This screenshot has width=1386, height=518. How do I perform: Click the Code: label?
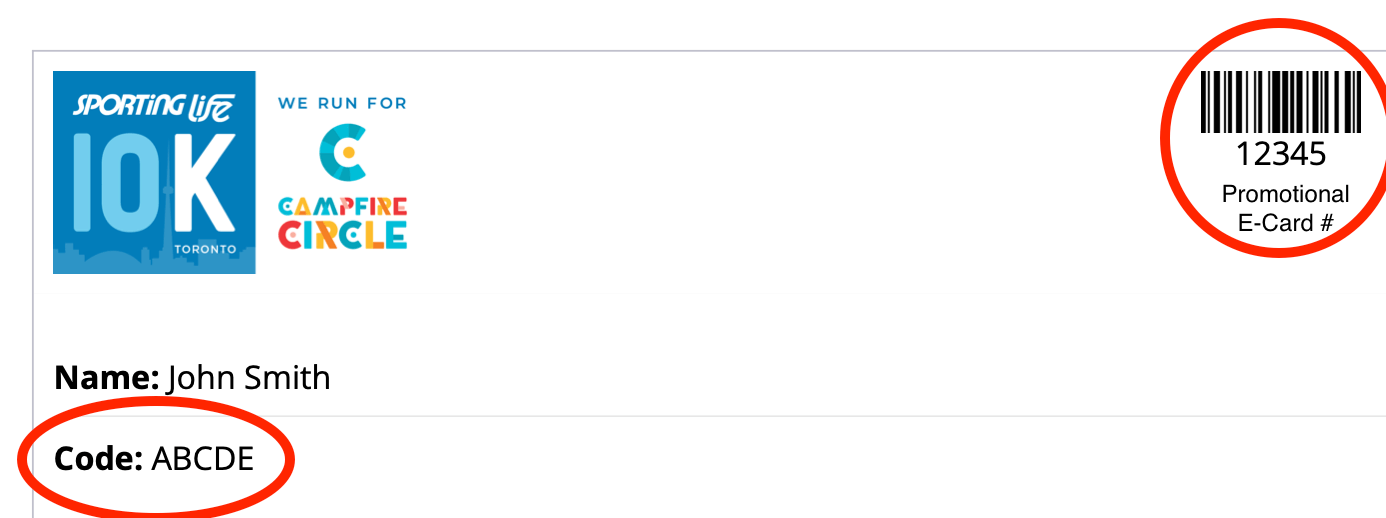[99, 458]
